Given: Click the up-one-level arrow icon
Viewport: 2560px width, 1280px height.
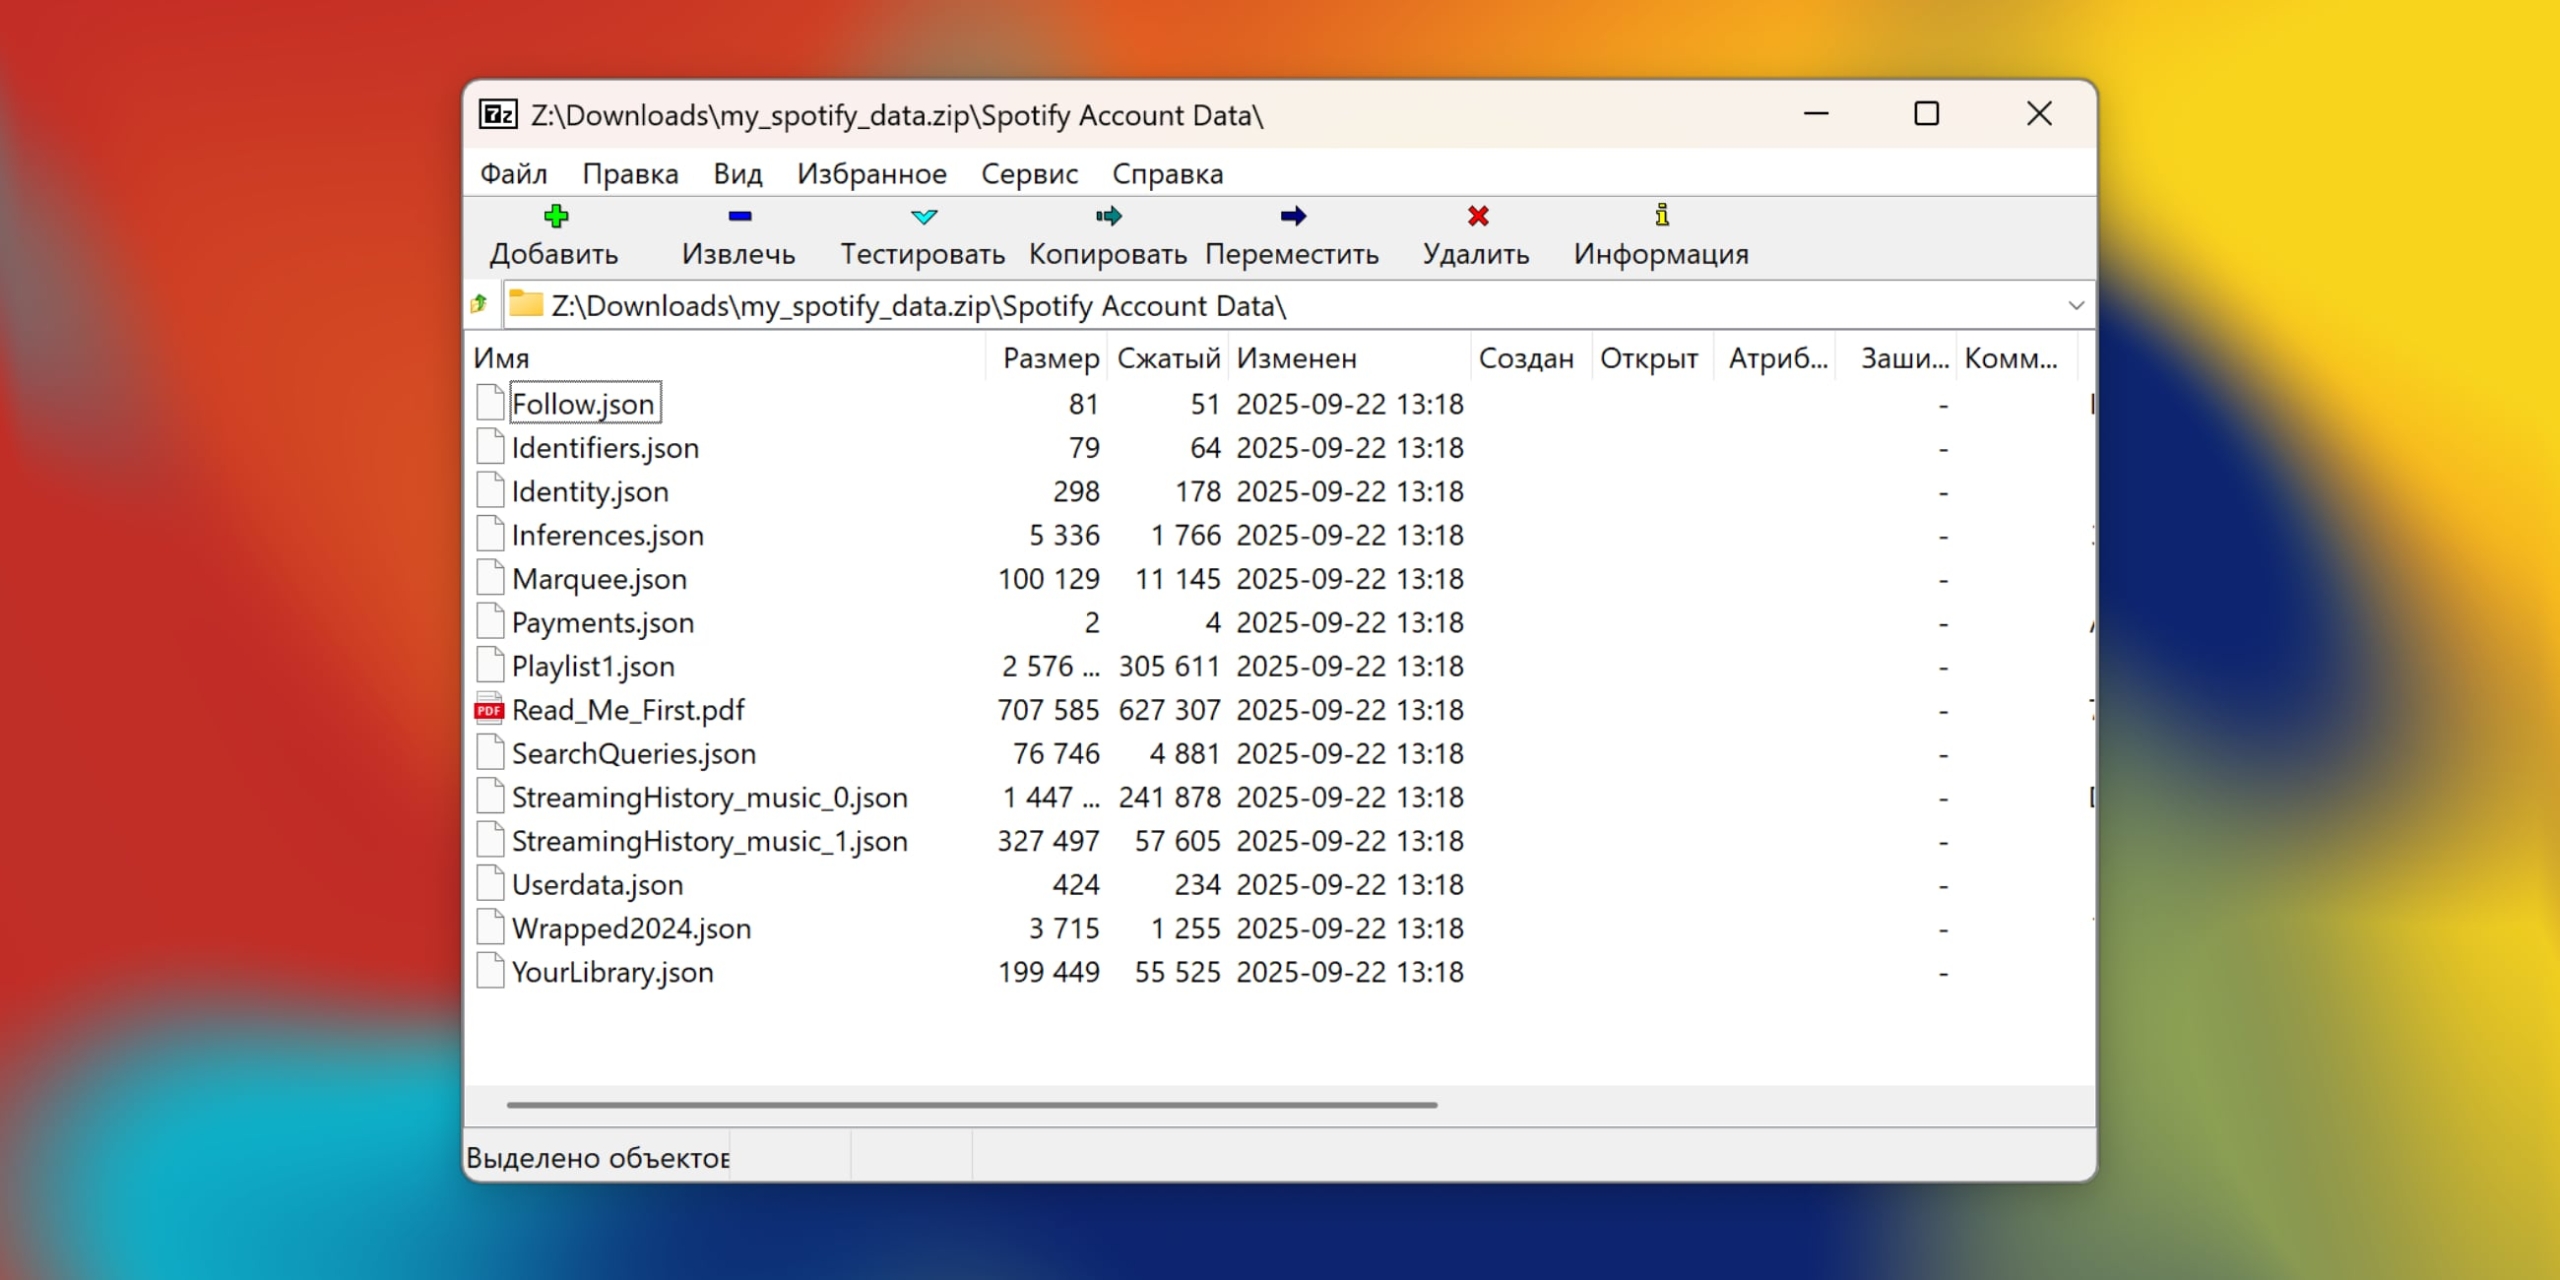Looking at the screenshot, I should 479,305.
